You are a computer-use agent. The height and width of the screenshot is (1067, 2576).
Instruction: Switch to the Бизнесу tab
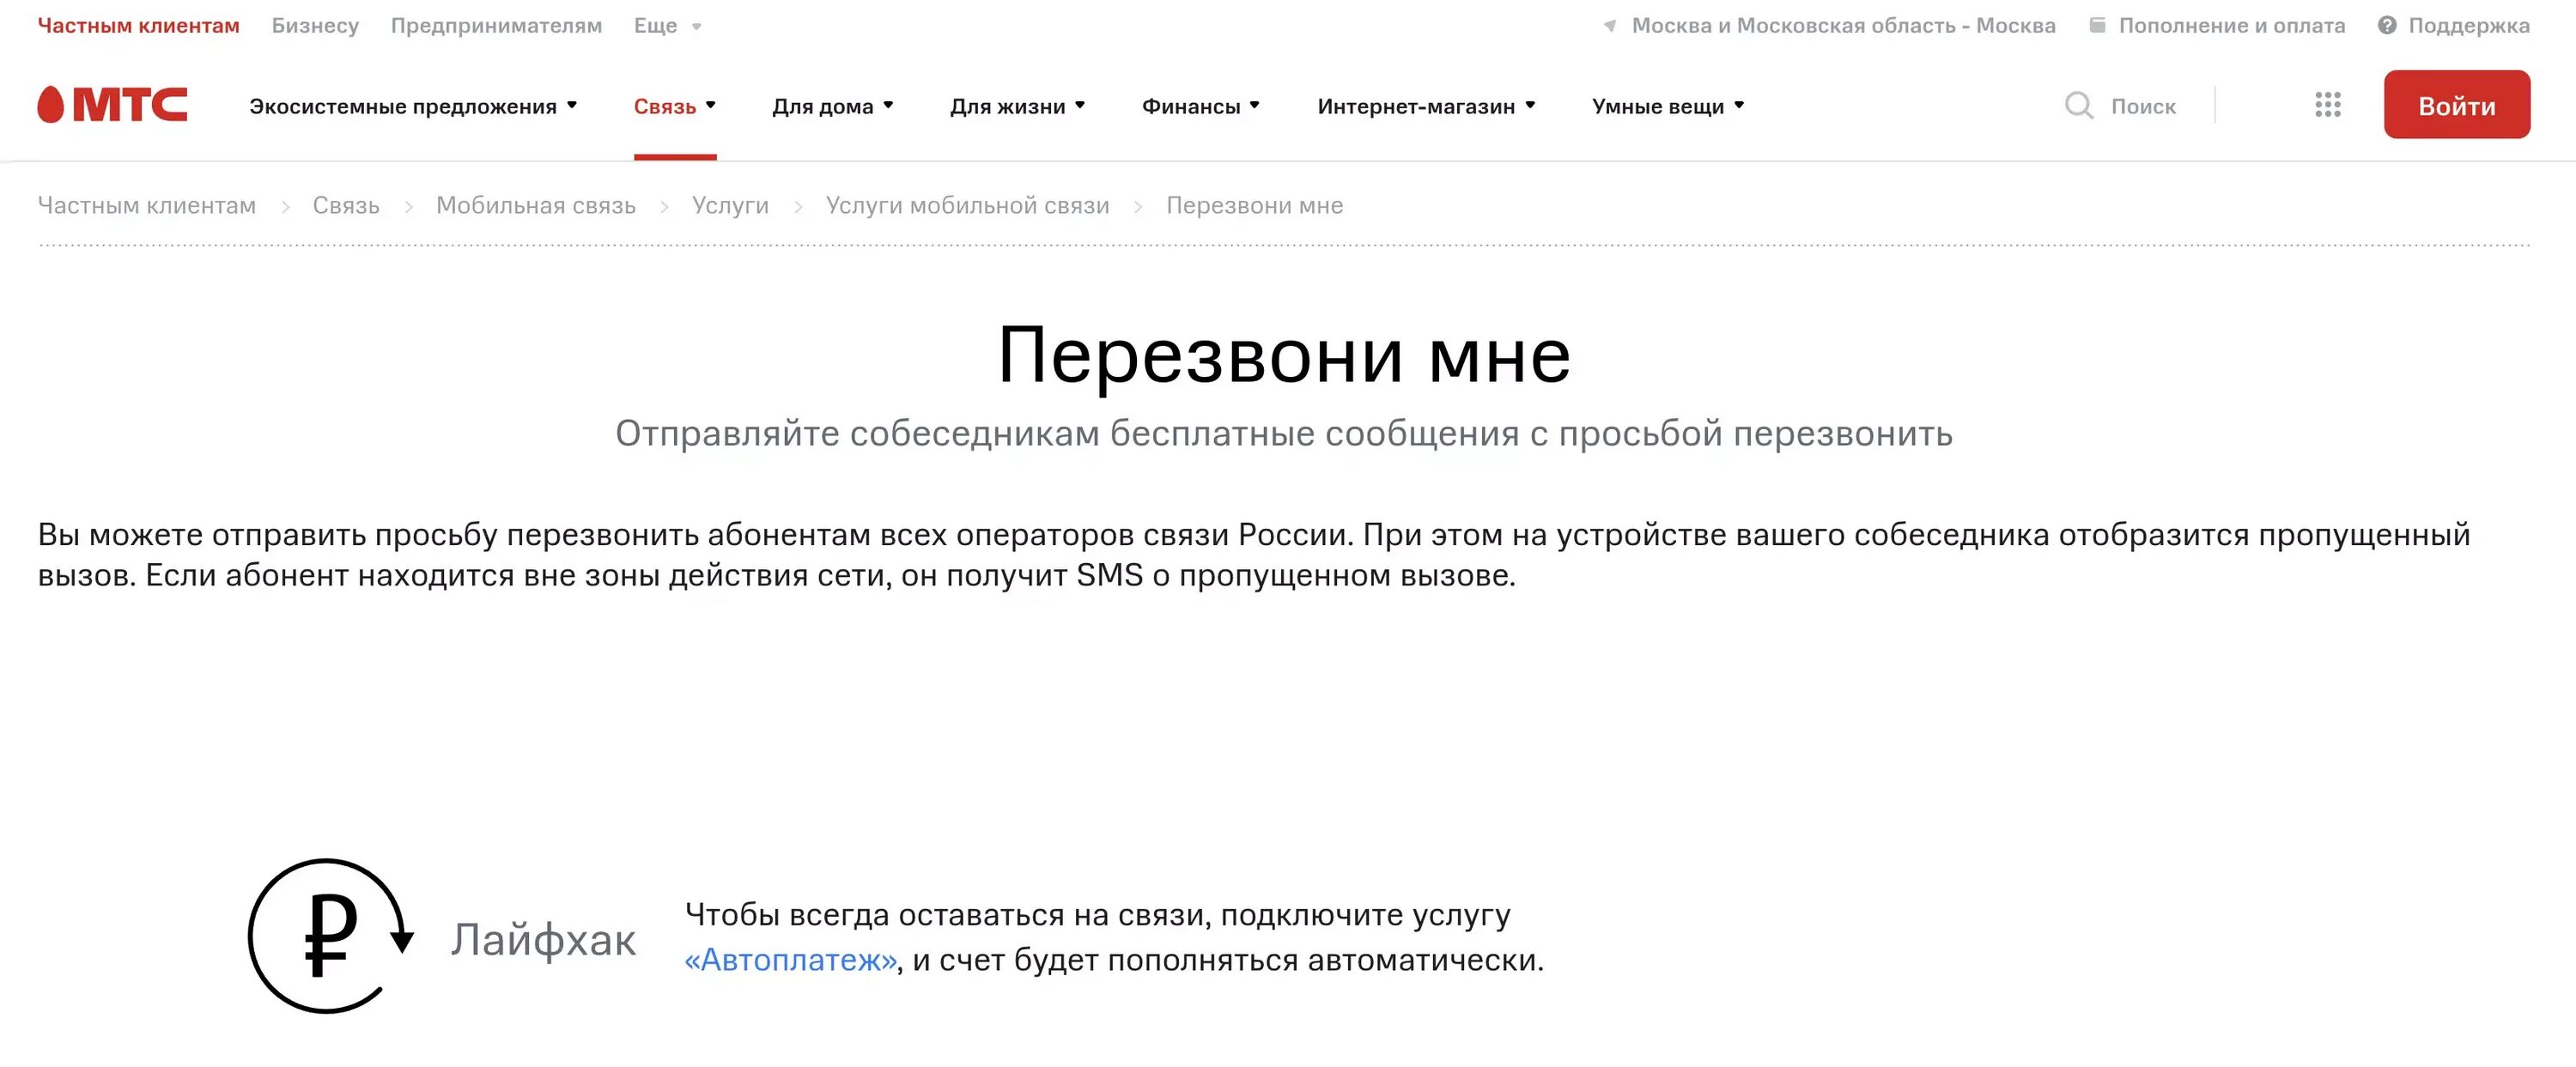click(x=315, y=26)
